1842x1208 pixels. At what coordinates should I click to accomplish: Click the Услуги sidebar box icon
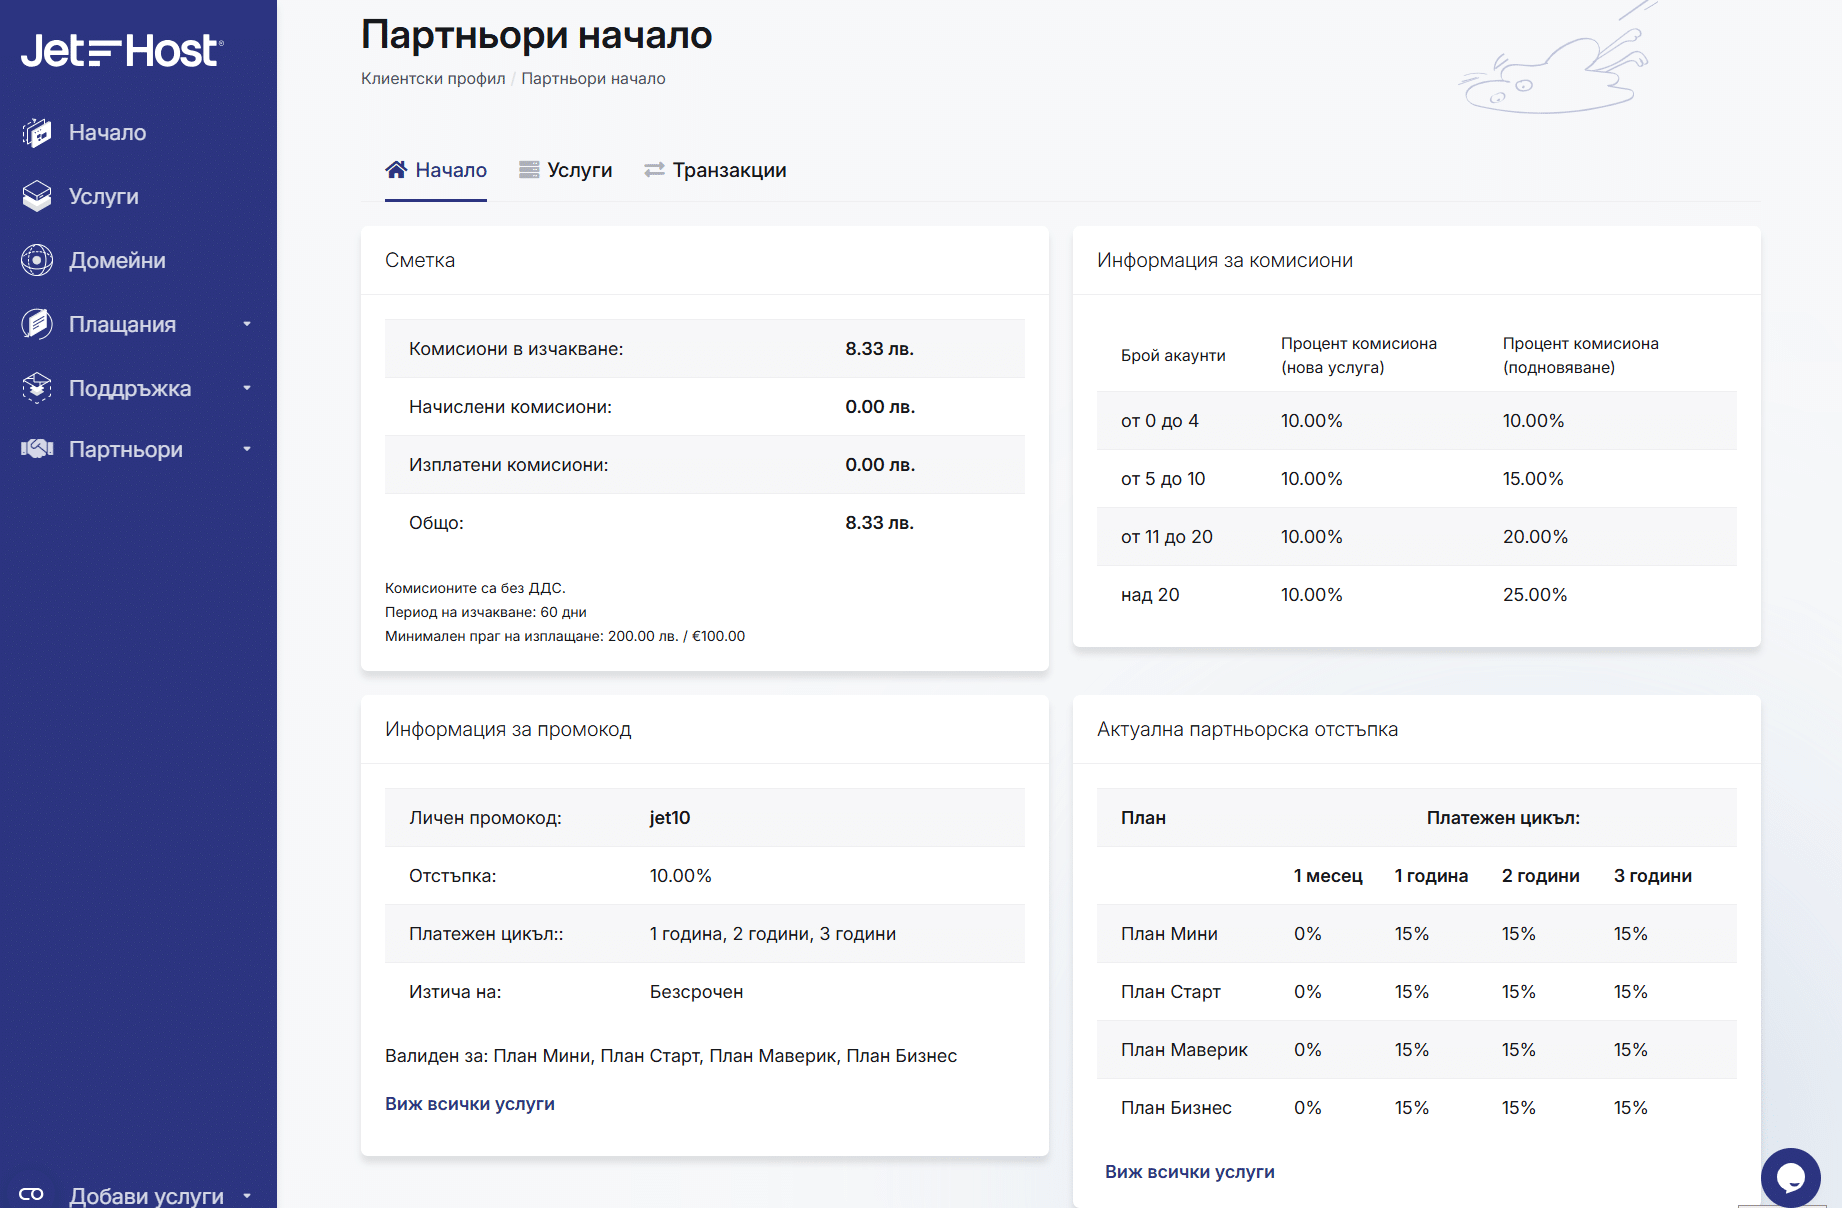pos(37,196)
